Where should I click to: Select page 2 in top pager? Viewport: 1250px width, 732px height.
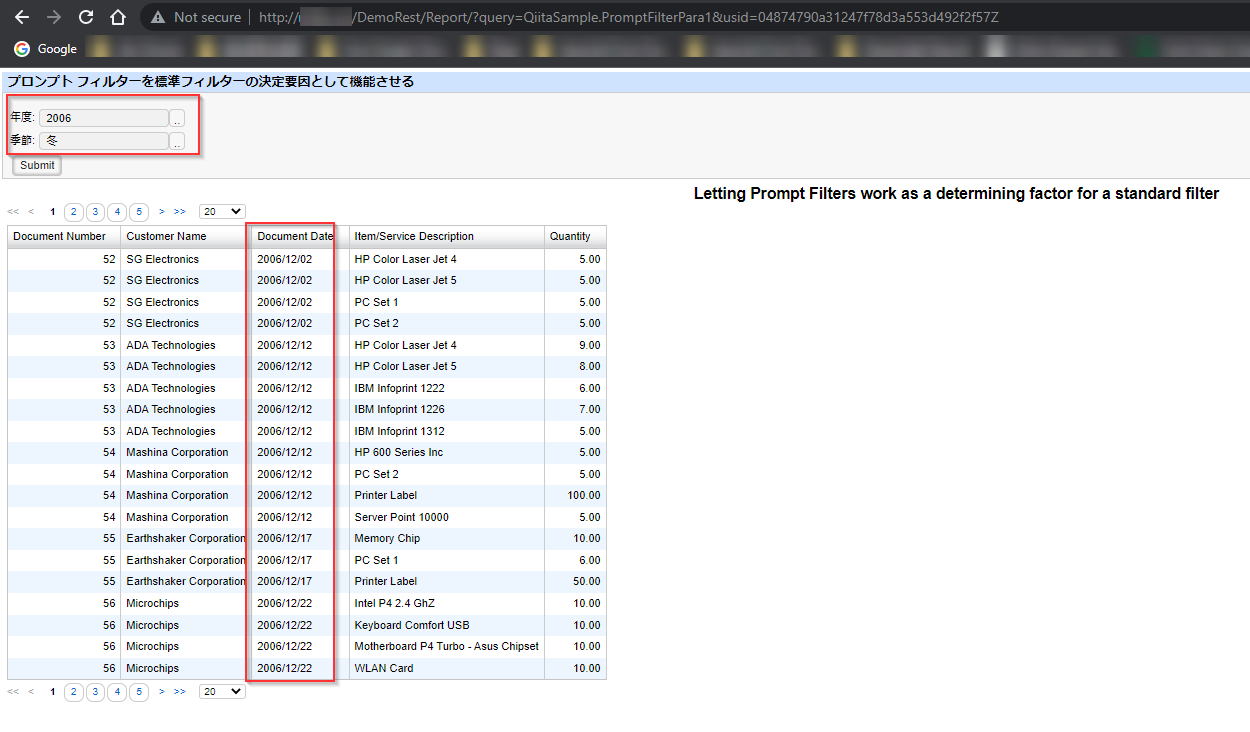pyautogui.click(x=73, y=212)
